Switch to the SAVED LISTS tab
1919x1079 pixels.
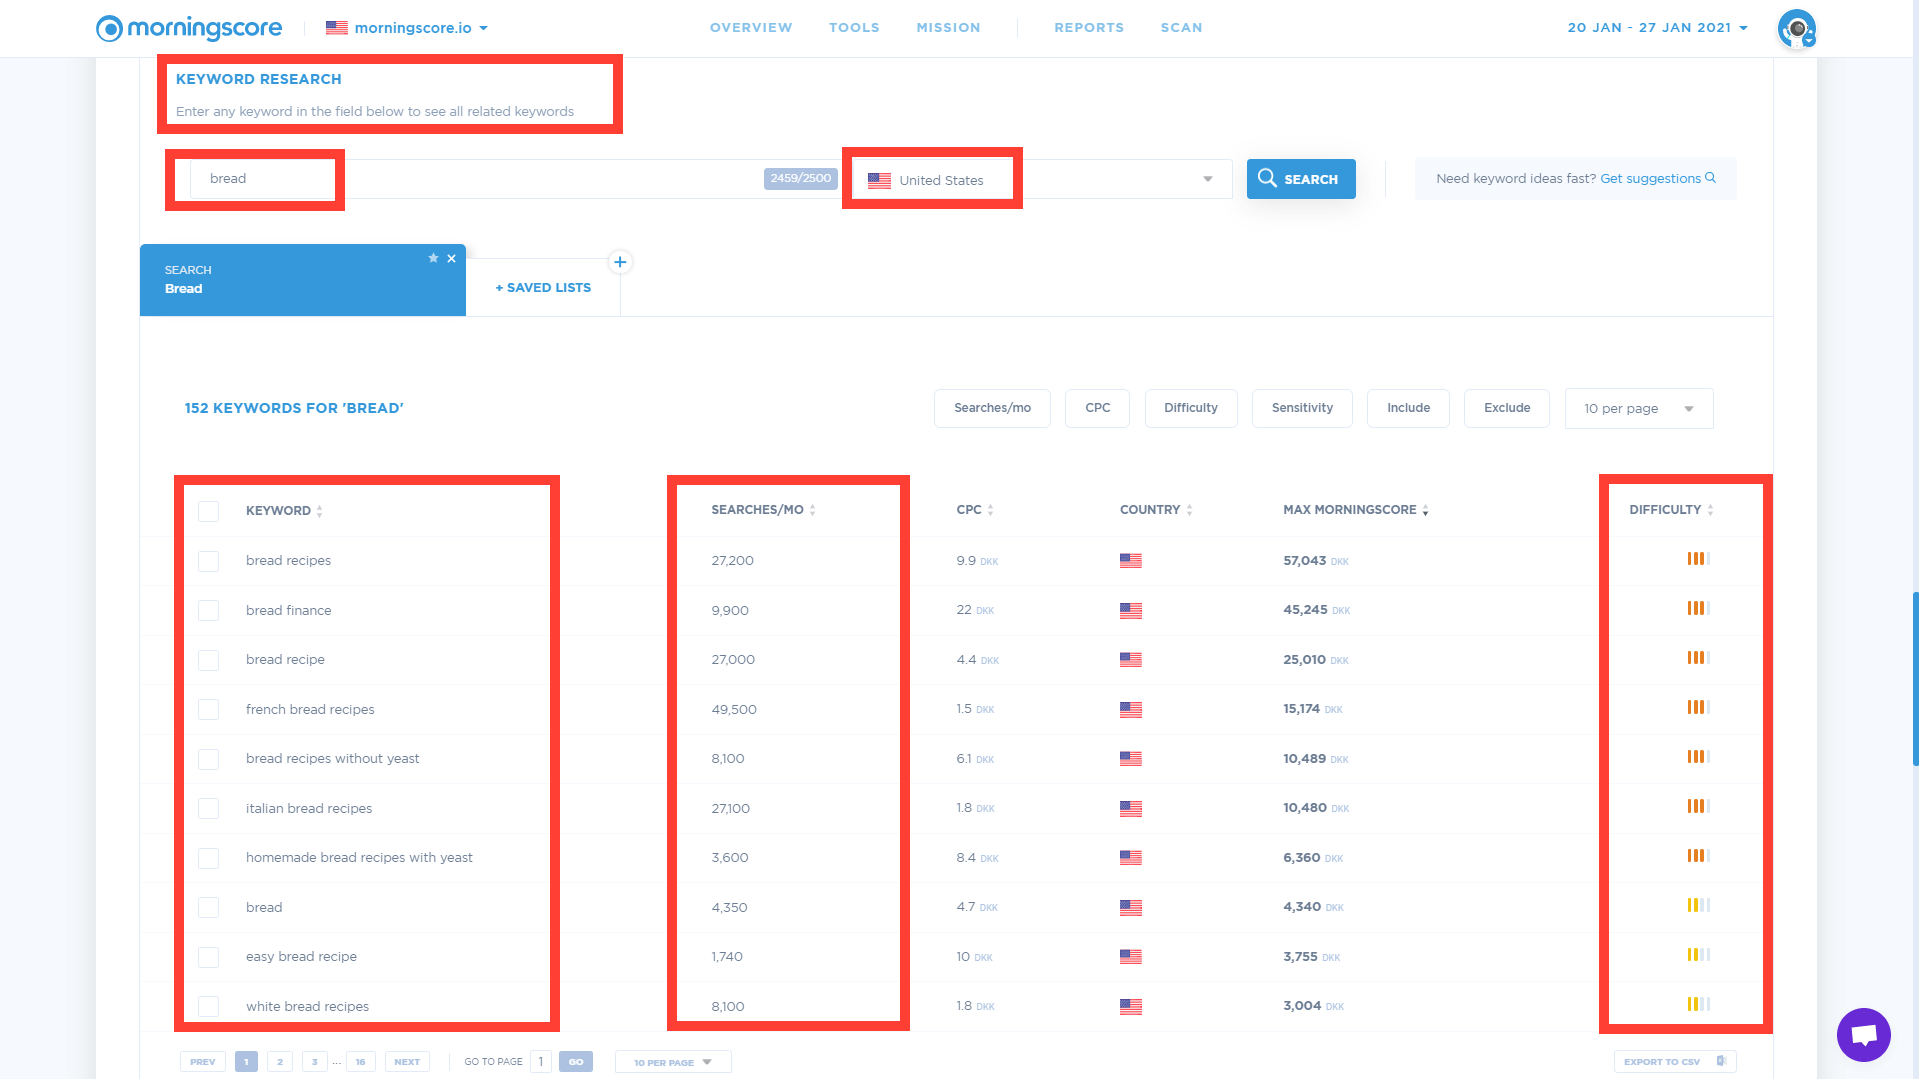pos(542,287)
